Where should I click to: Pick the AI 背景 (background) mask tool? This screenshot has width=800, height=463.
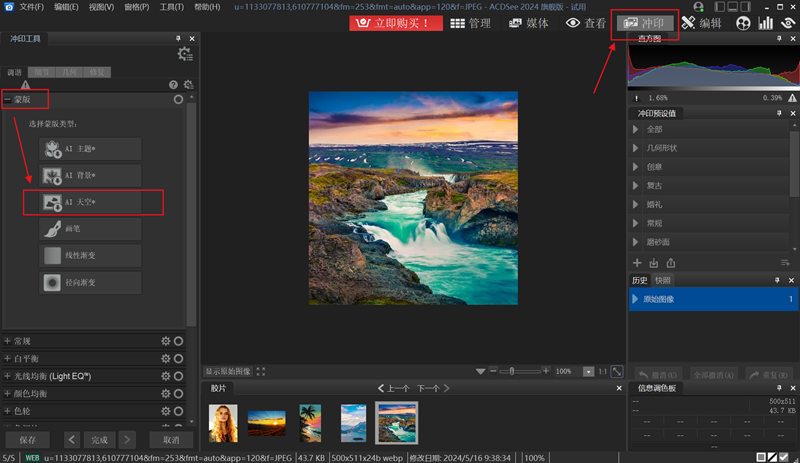[x=90, y=176]
